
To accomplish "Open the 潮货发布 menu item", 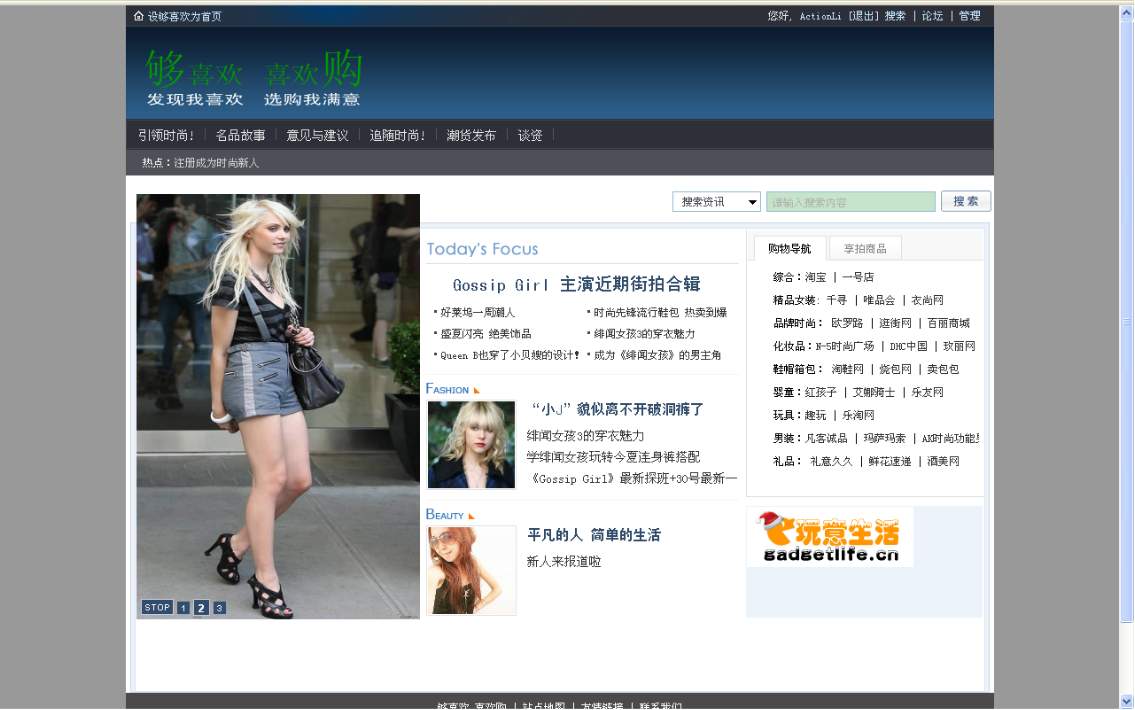I will tap(471, 135).
